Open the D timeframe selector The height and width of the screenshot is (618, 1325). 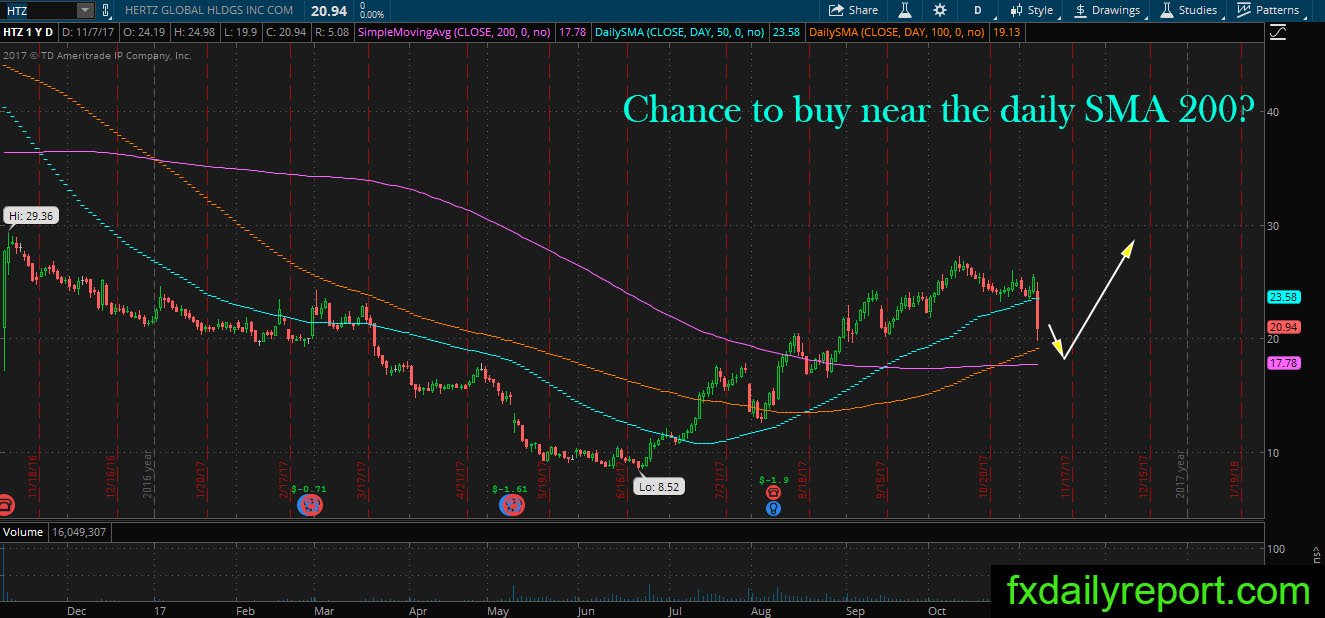tap(977, 10)
